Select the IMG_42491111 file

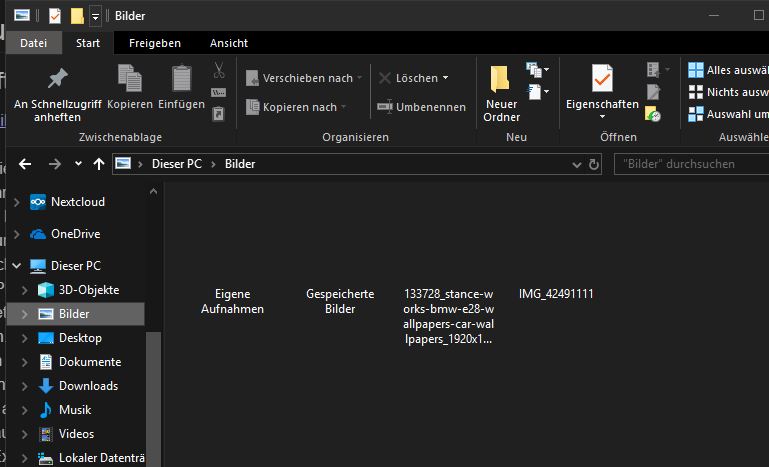(556, 294)
